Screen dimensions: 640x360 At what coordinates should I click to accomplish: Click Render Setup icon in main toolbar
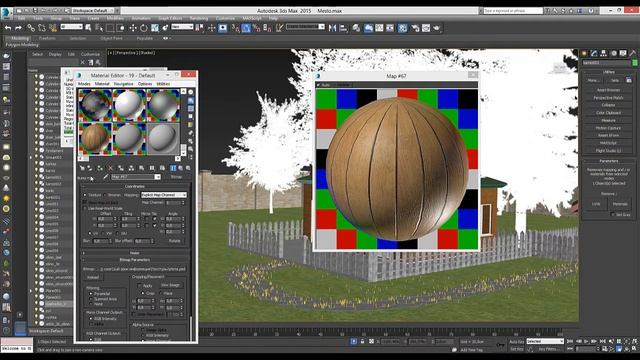click(x=415, y=28)
